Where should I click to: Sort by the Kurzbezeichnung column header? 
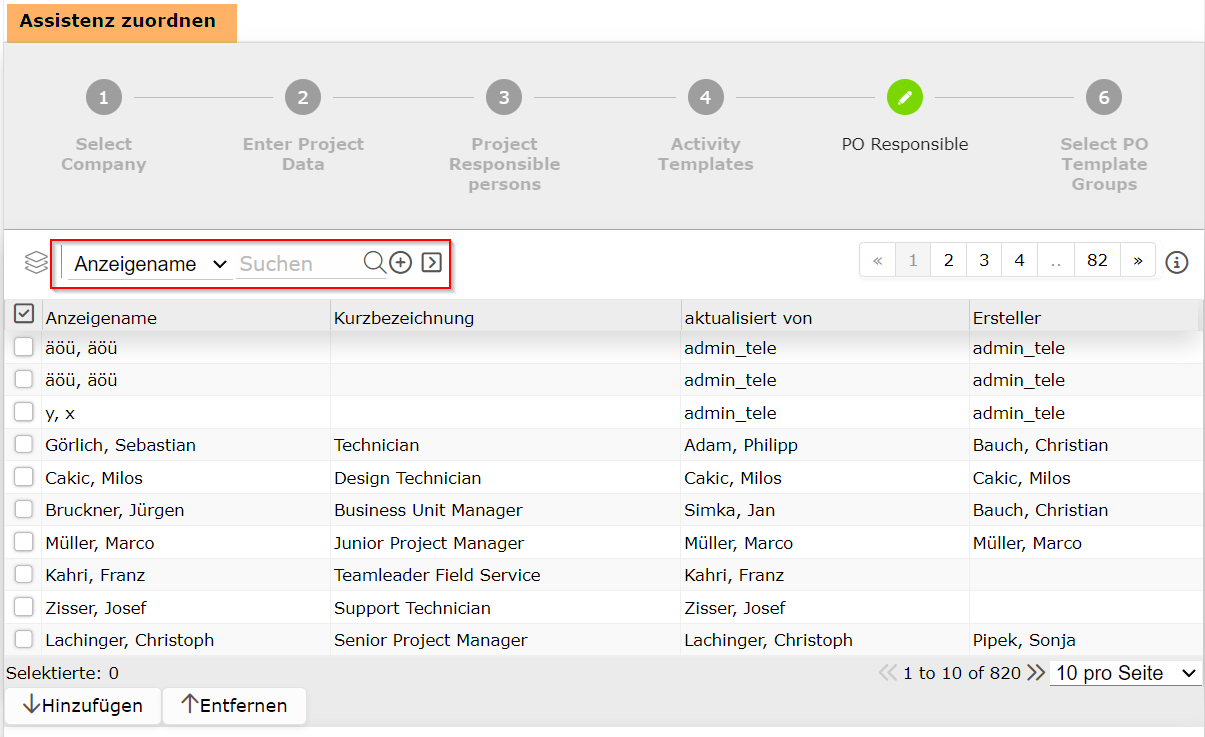[x=404, y=318]
